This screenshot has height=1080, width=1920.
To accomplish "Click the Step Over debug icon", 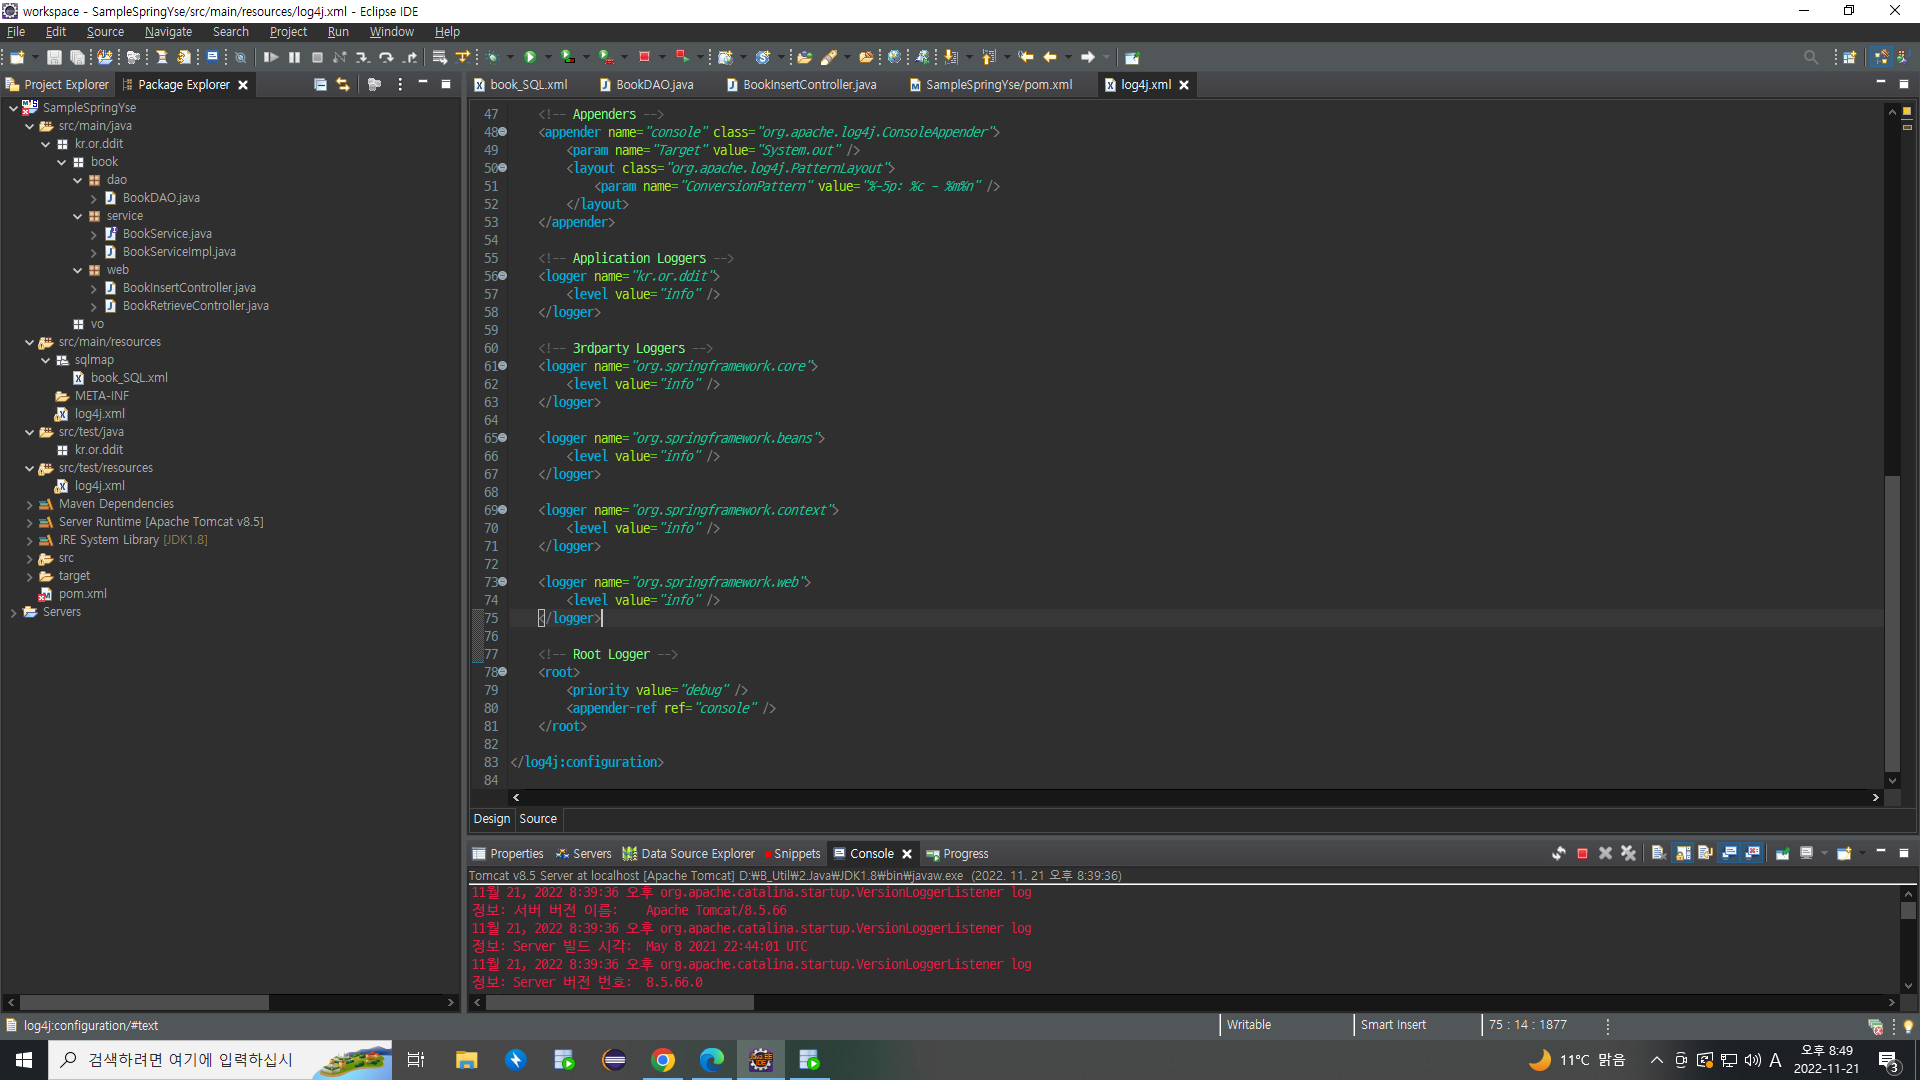I will click(386, 57).
